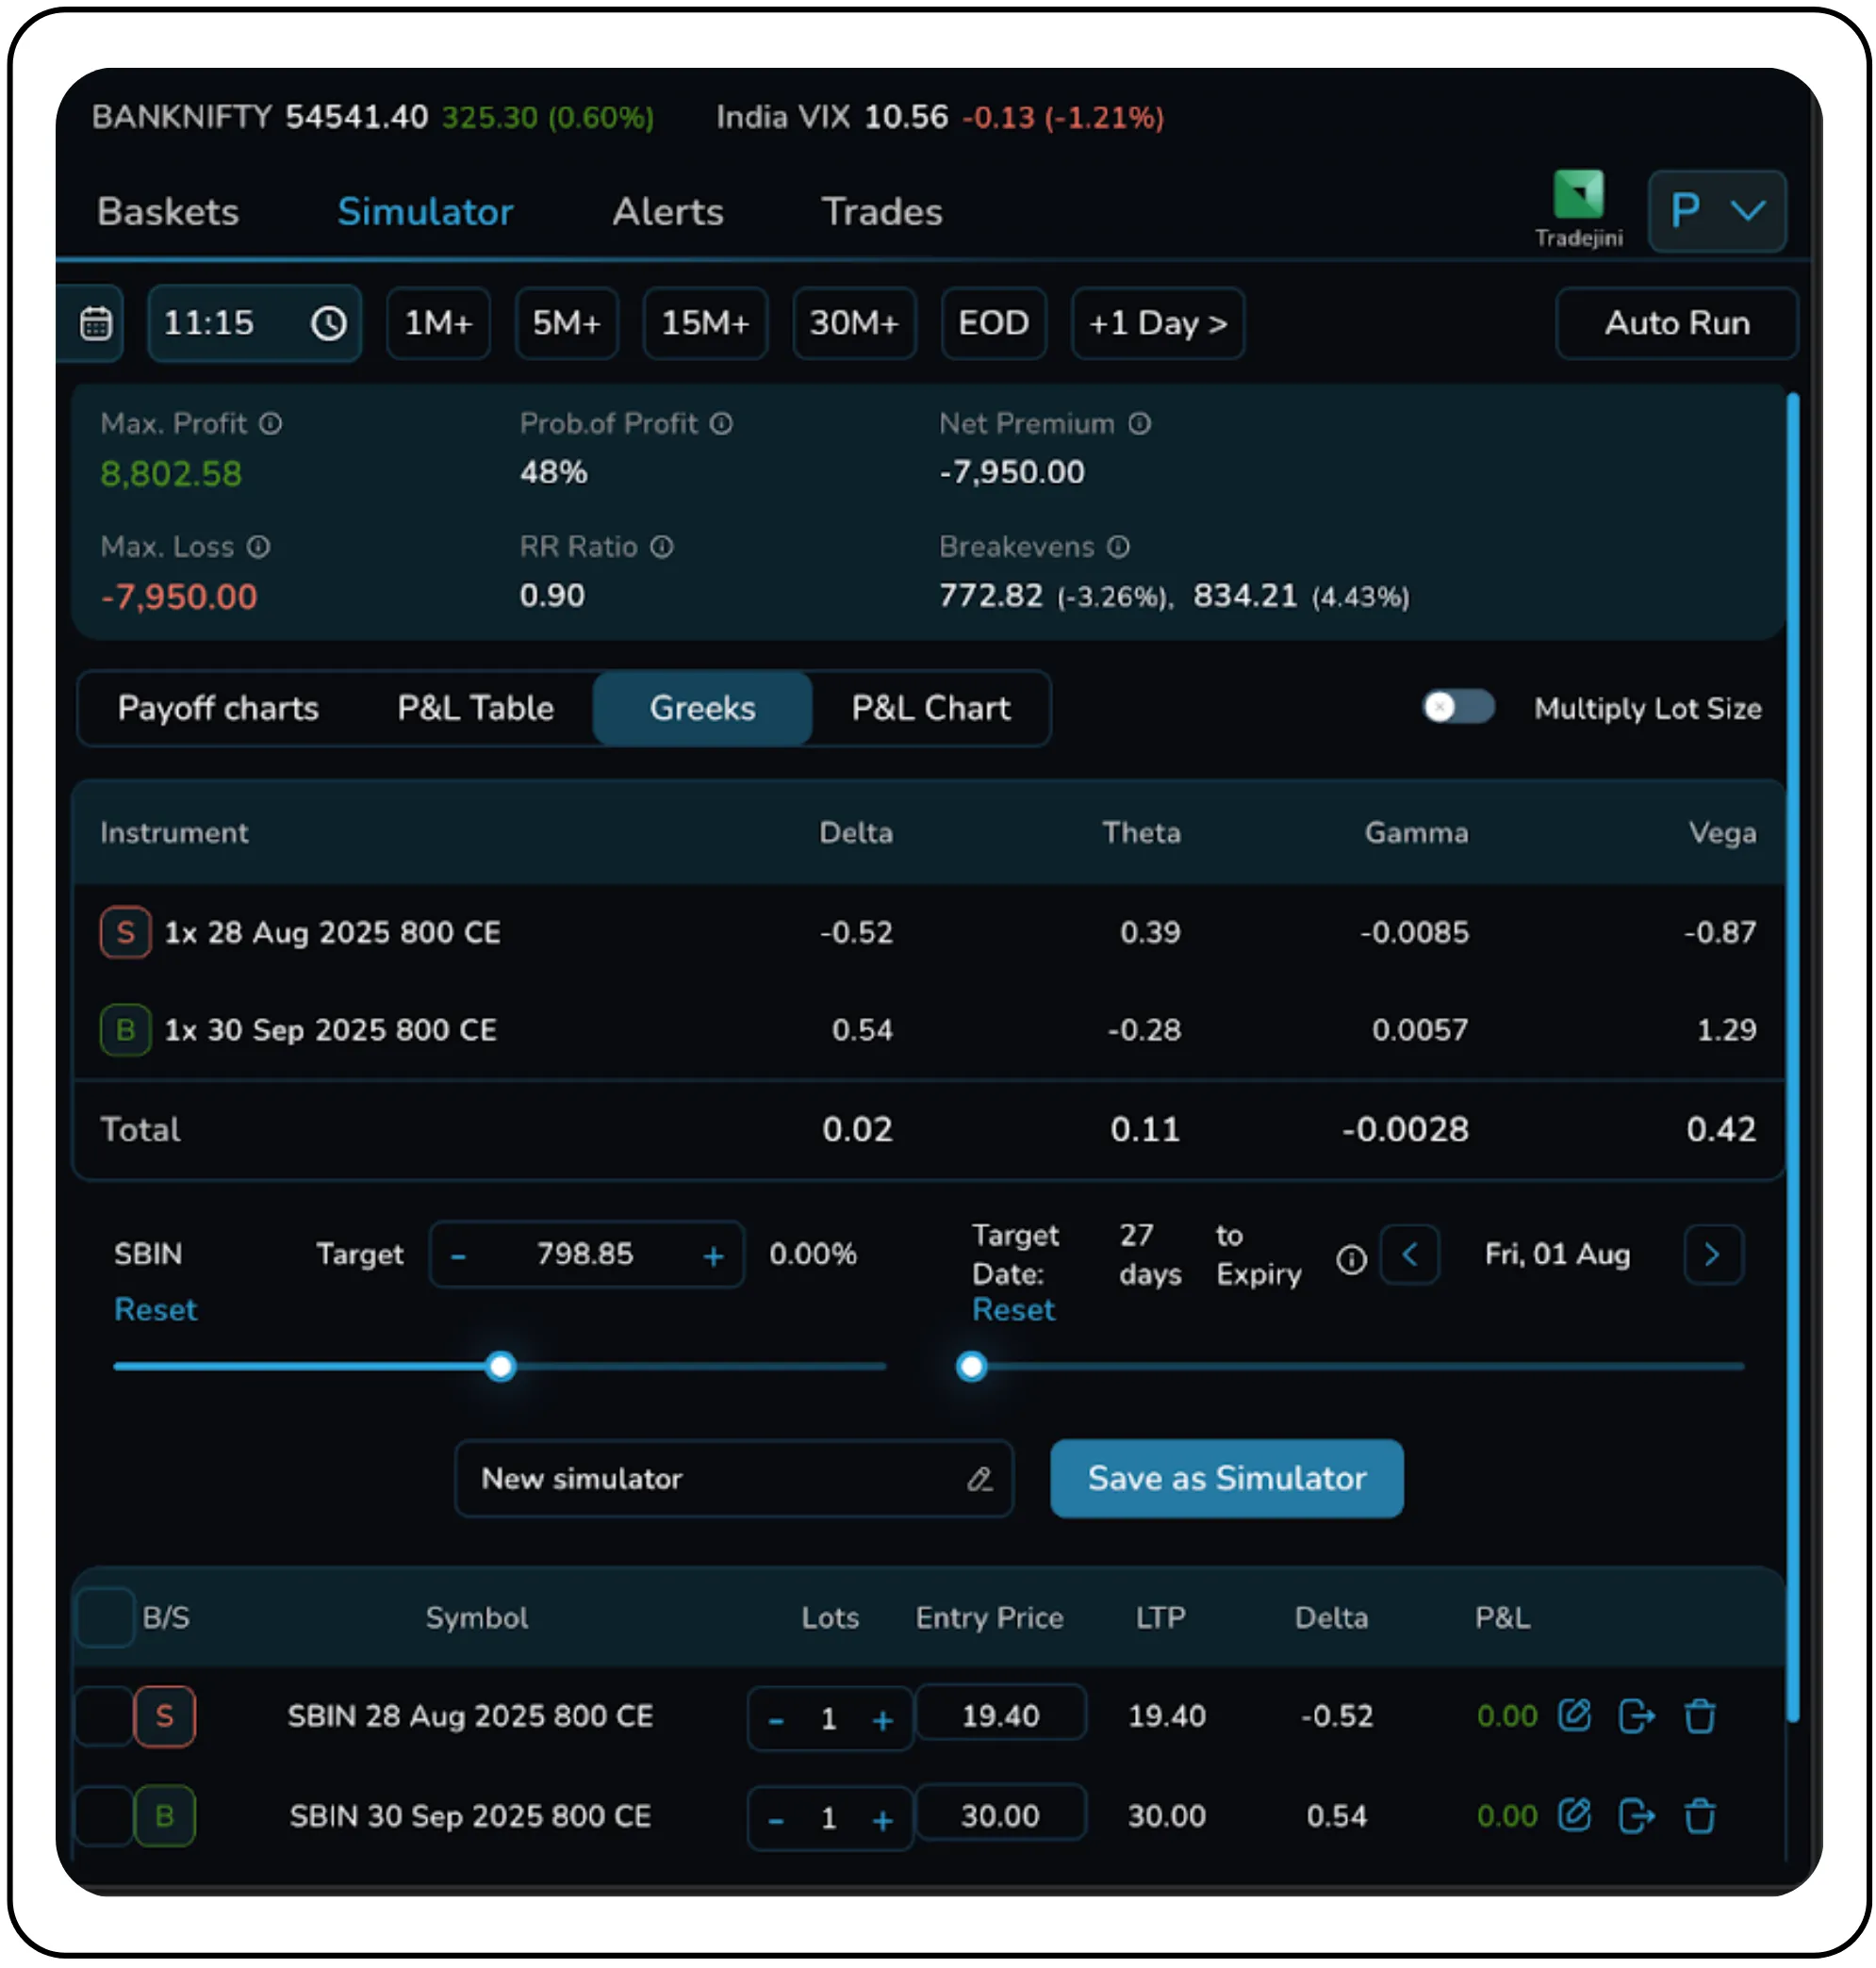Check the SBIN 28 Aug 2025 row checkbox
This screenshot has height=1968, width=1876.
point(105,1716)
